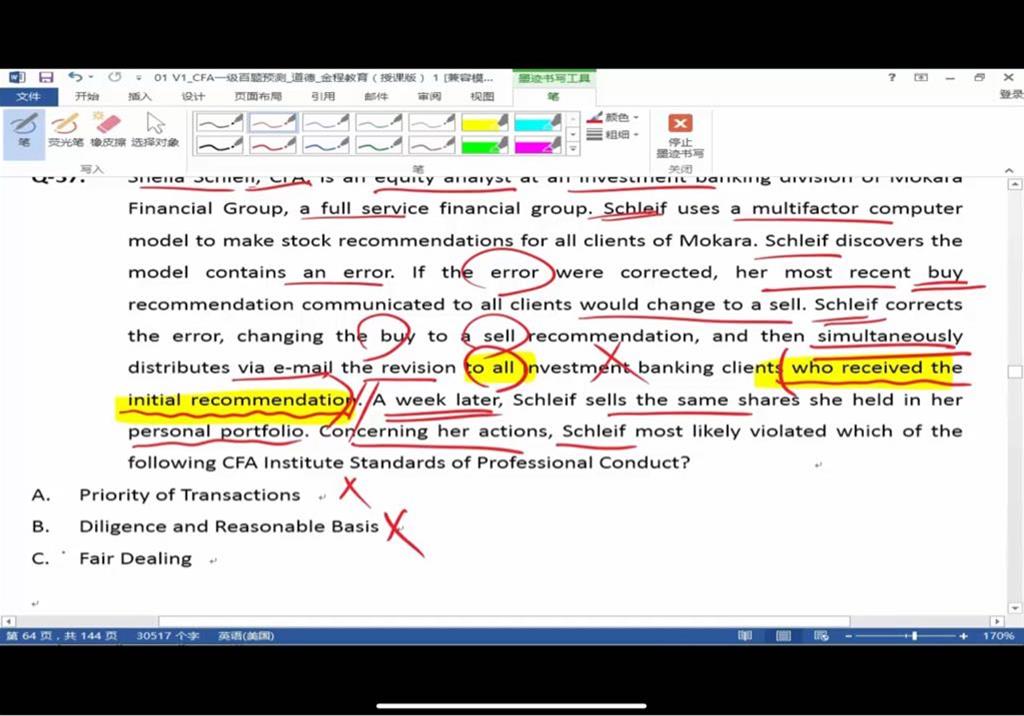Image resolution: width=1024 pixels, height=716 pixels.
Task: Pick the green pen in bottom row
Action: [x=379, y=144]
